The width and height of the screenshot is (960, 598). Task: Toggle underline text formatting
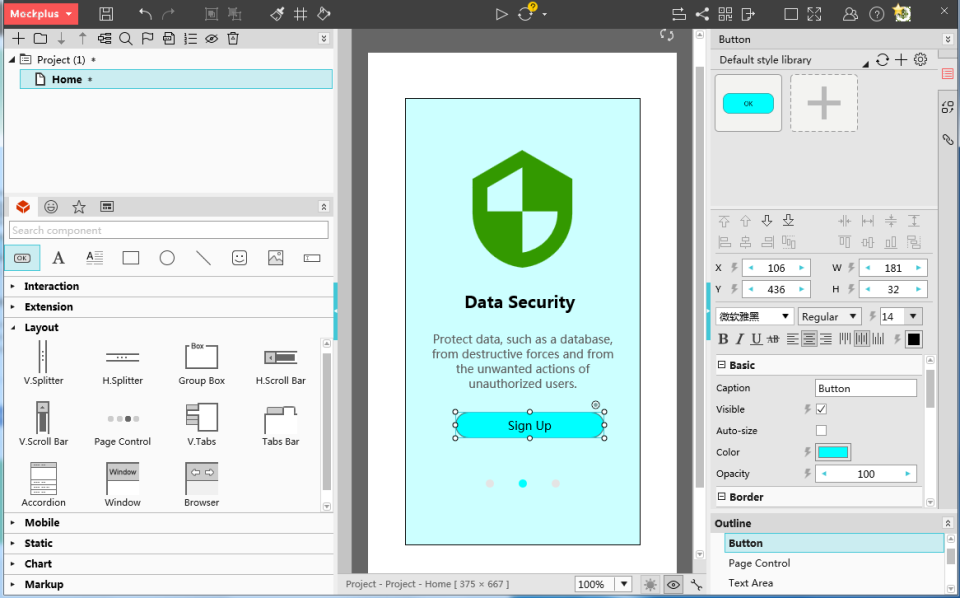pos(756,339)
